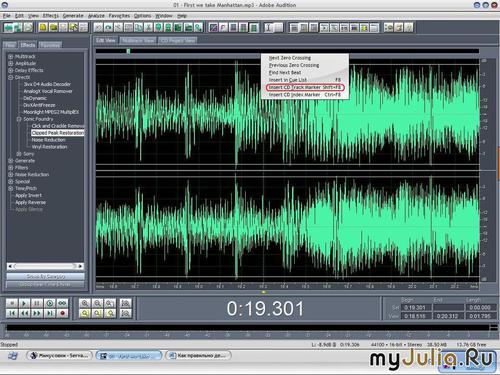Expand the Delay Effects group

pyautogui.click(x=11, y=70)
